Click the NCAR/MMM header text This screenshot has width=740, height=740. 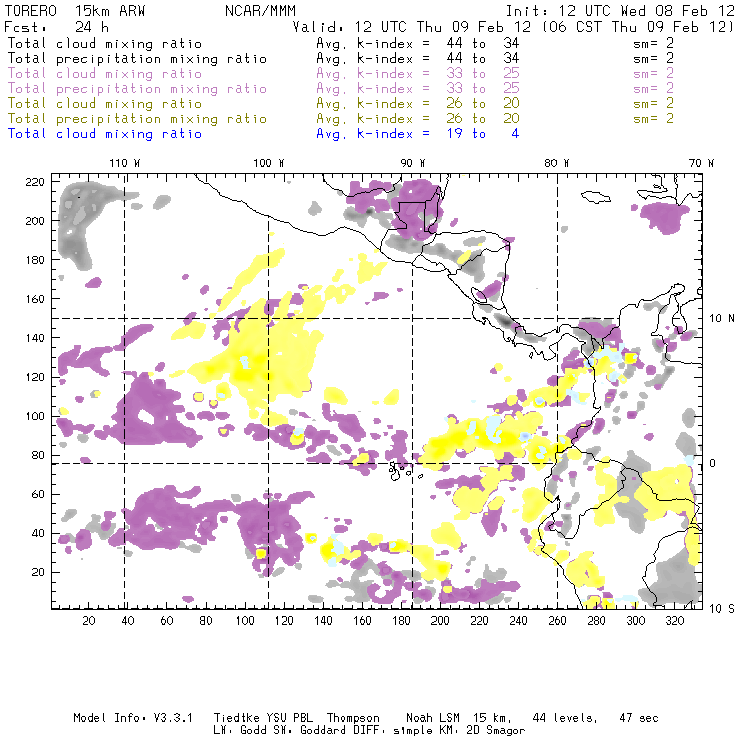pos(260,10)
